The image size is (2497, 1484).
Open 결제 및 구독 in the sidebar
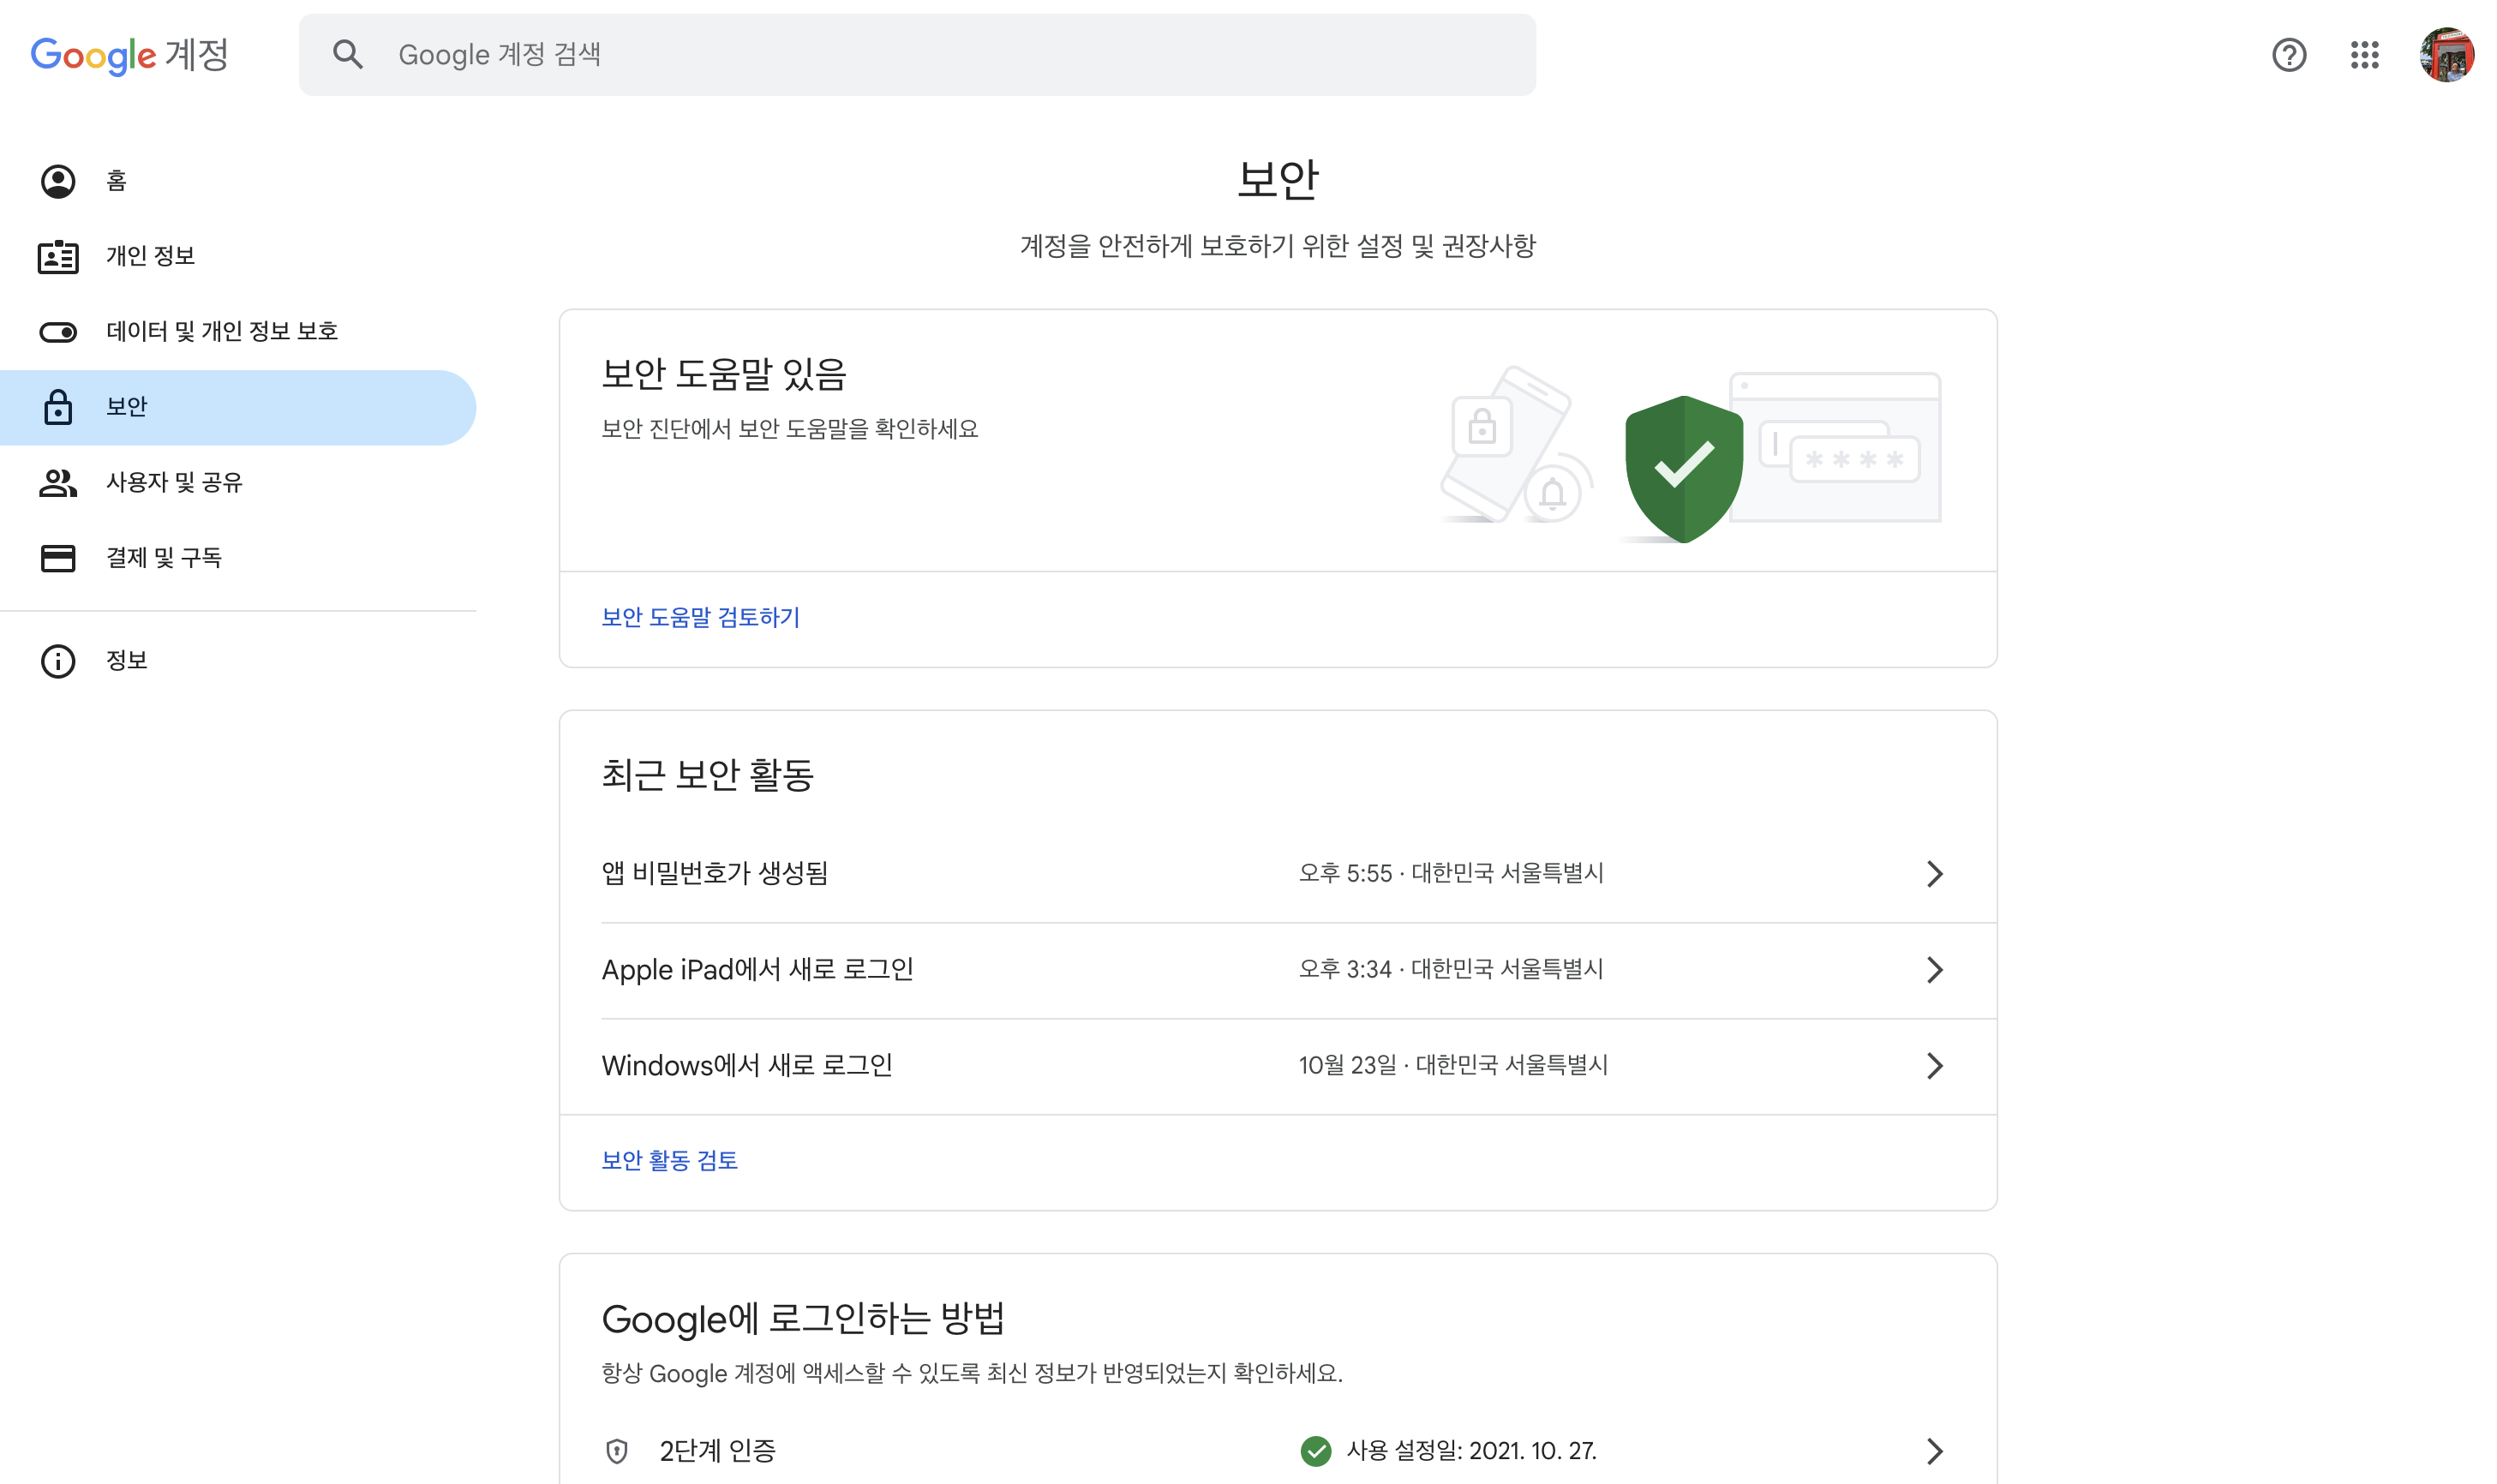pos(238,558)
